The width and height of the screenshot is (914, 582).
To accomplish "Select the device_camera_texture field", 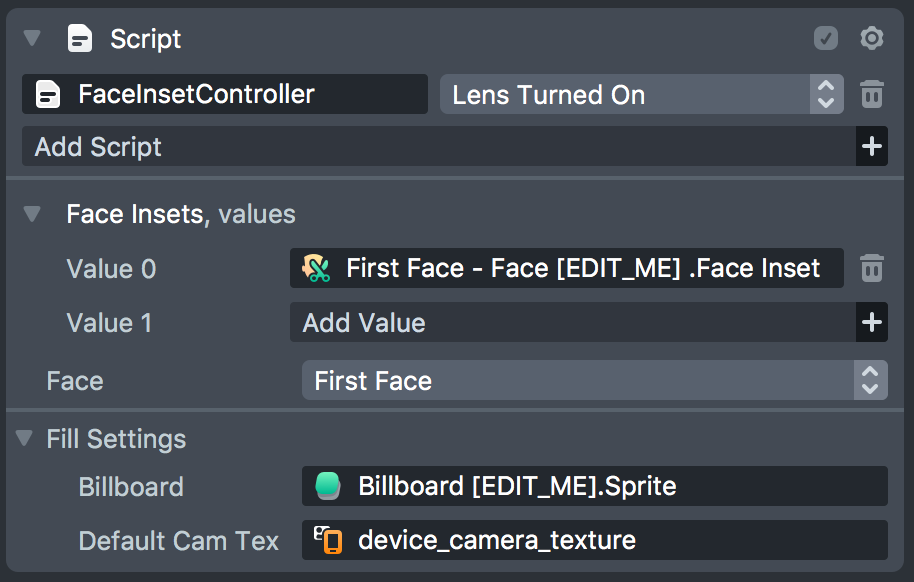I will 594,541.
